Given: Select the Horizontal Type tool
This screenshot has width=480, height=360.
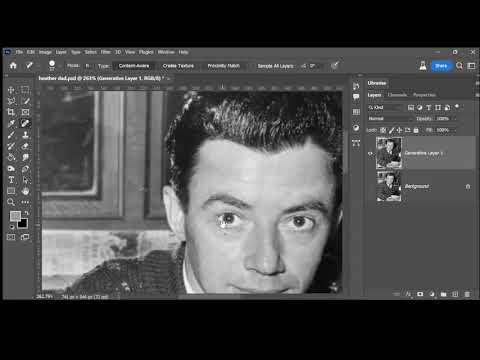Looking at the screenshot, I should point(11,180).
